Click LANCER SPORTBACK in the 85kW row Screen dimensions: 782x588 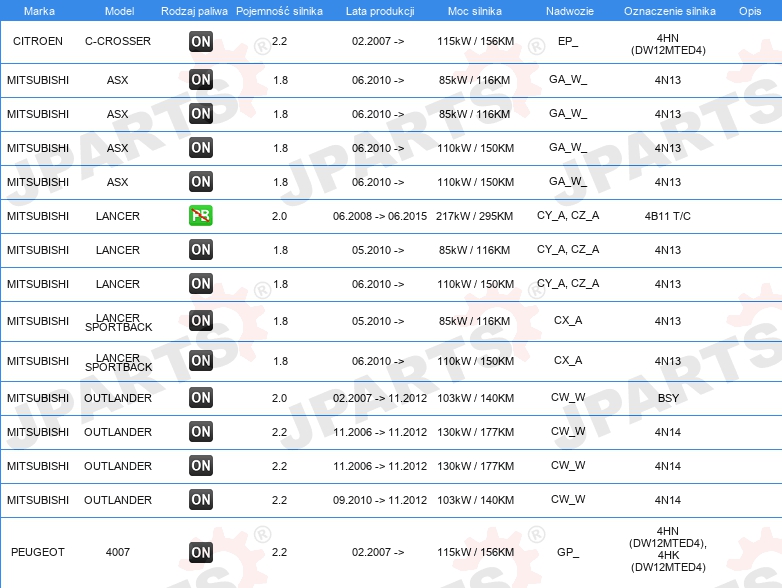pyautogui.click(x=118, y=322)
